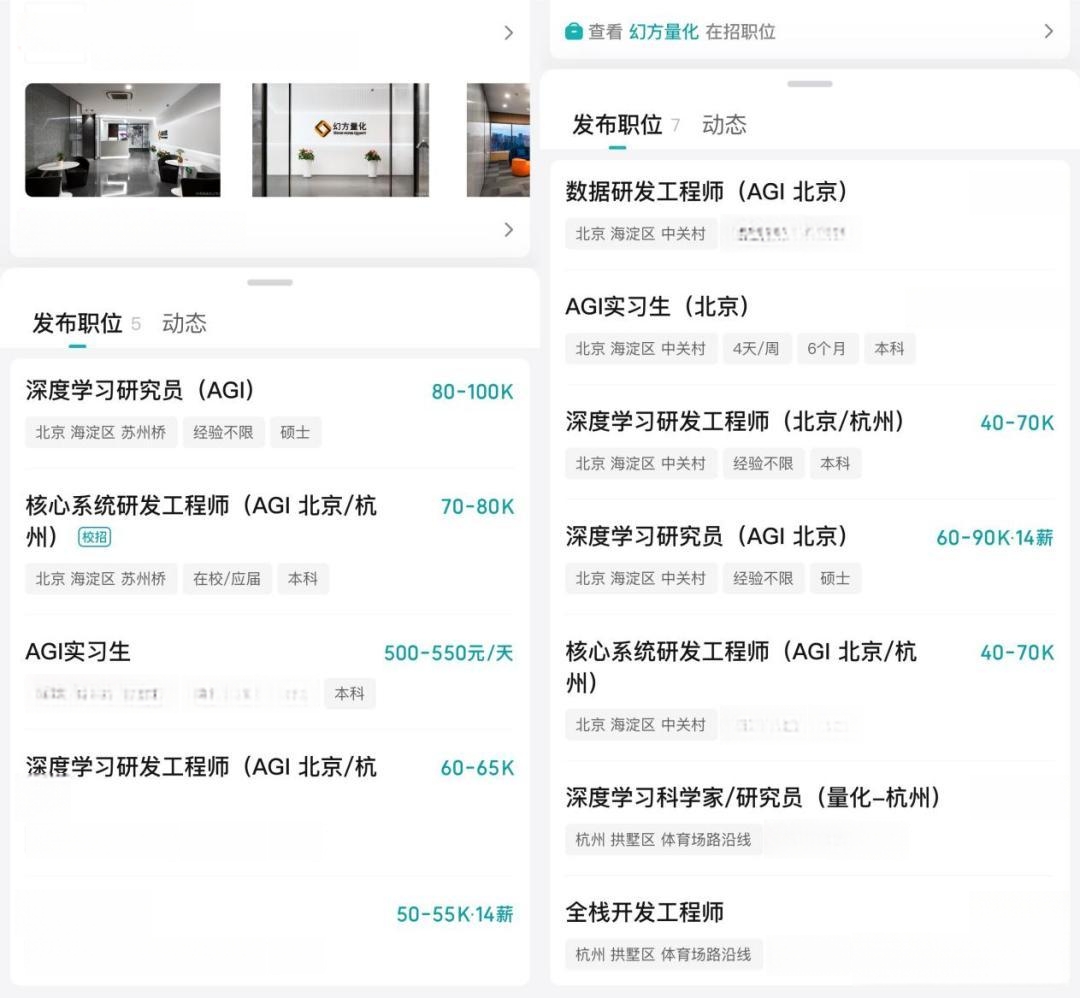The width and height of the screenshot is (1080, 998).
Task: Open job 深度学习研发工程师（北京/杭州）
Action: 735,422
